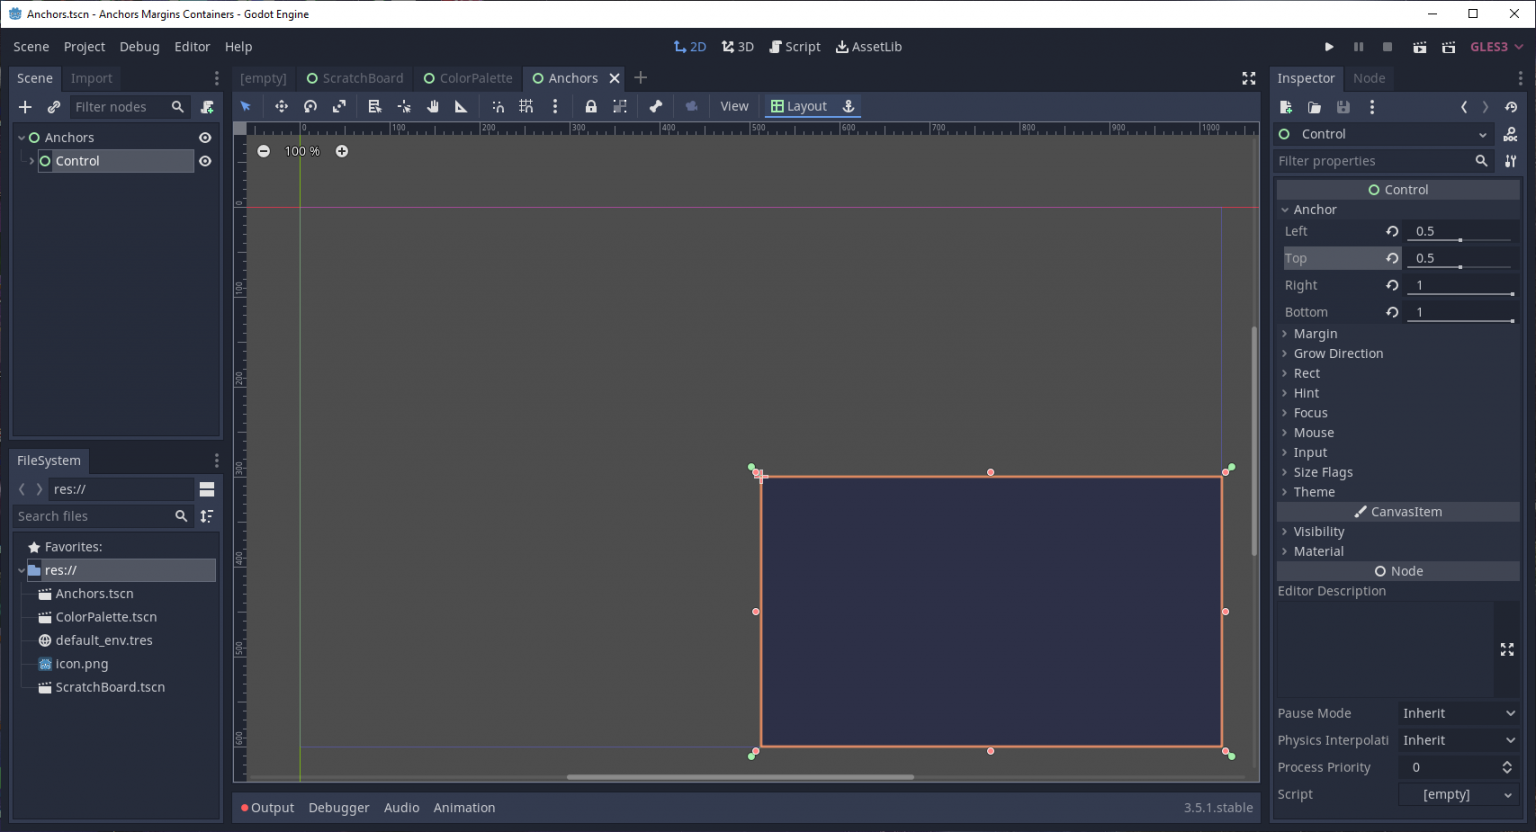Activate the Pan canvas tool
1536x832 pixels.
click(x=432, y=106)
